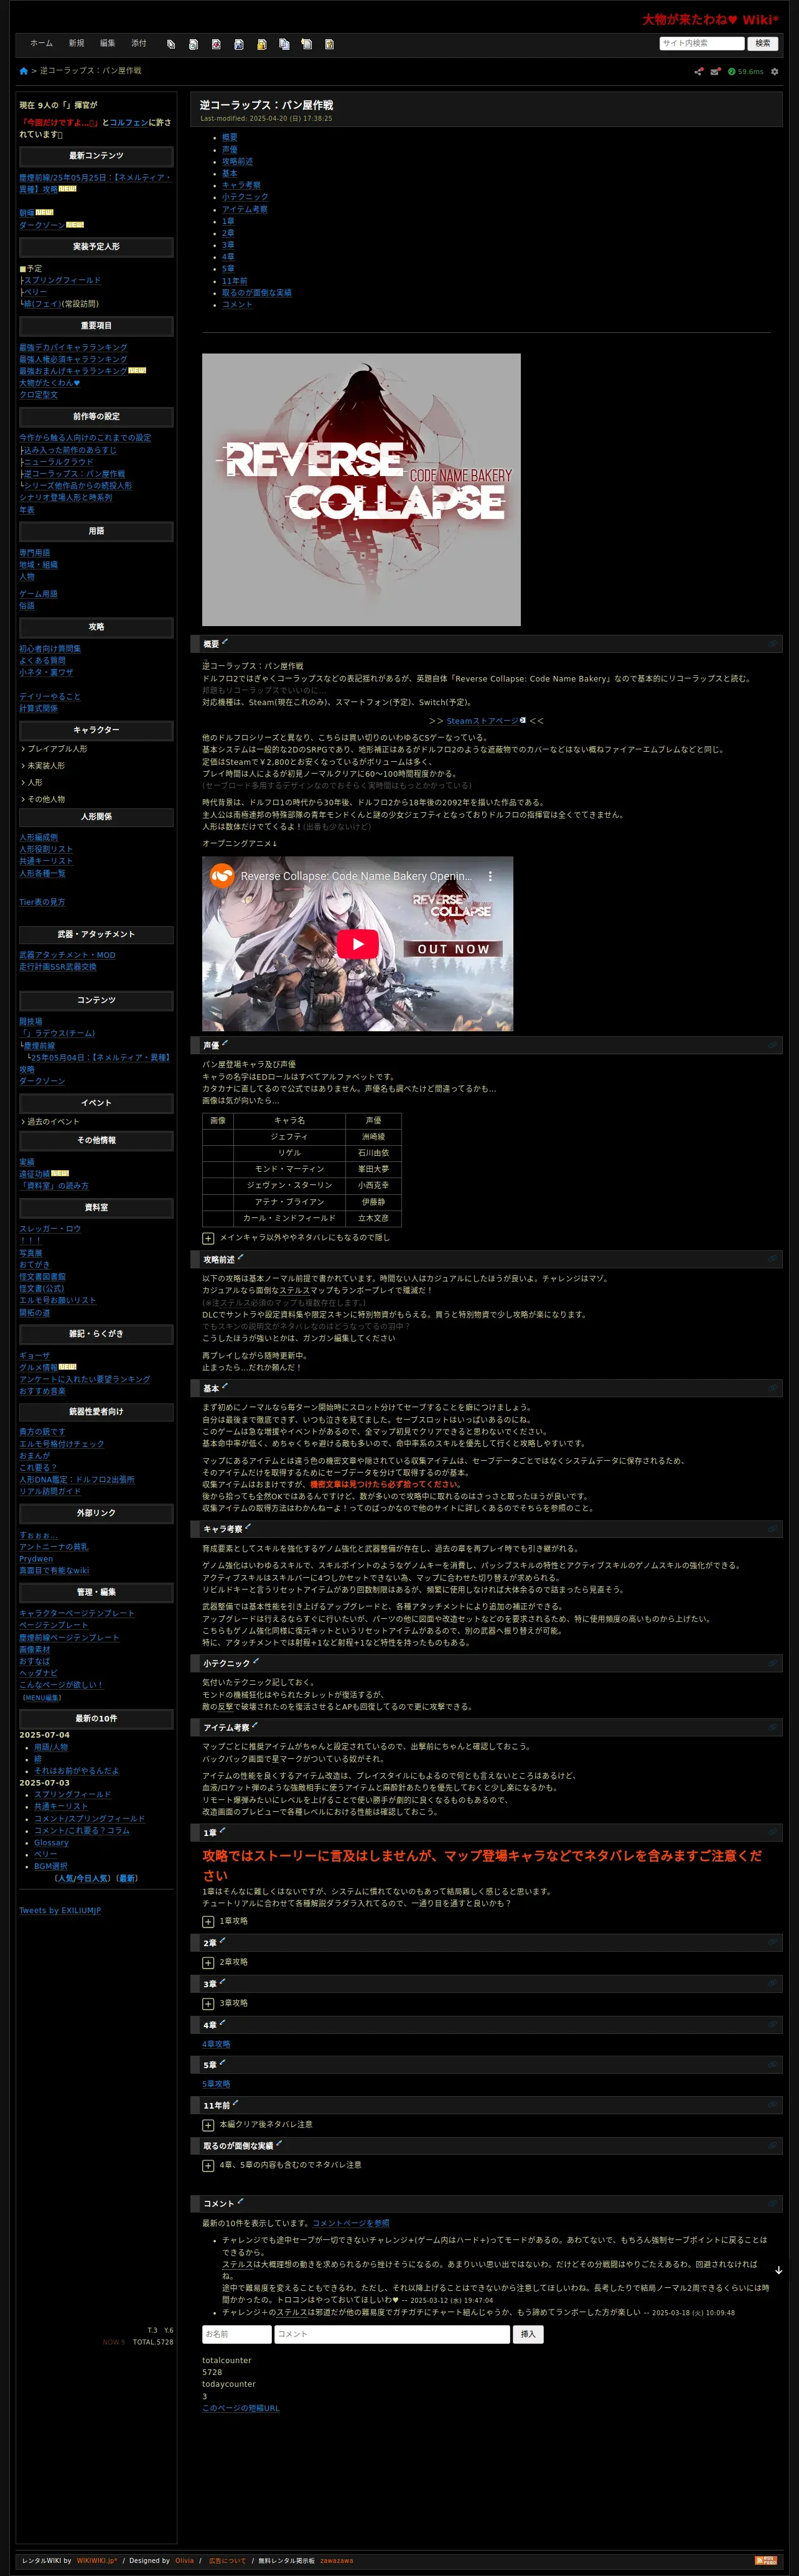
Task: Click the scroll-down arrow floating button
Action: click(778, 2270)
